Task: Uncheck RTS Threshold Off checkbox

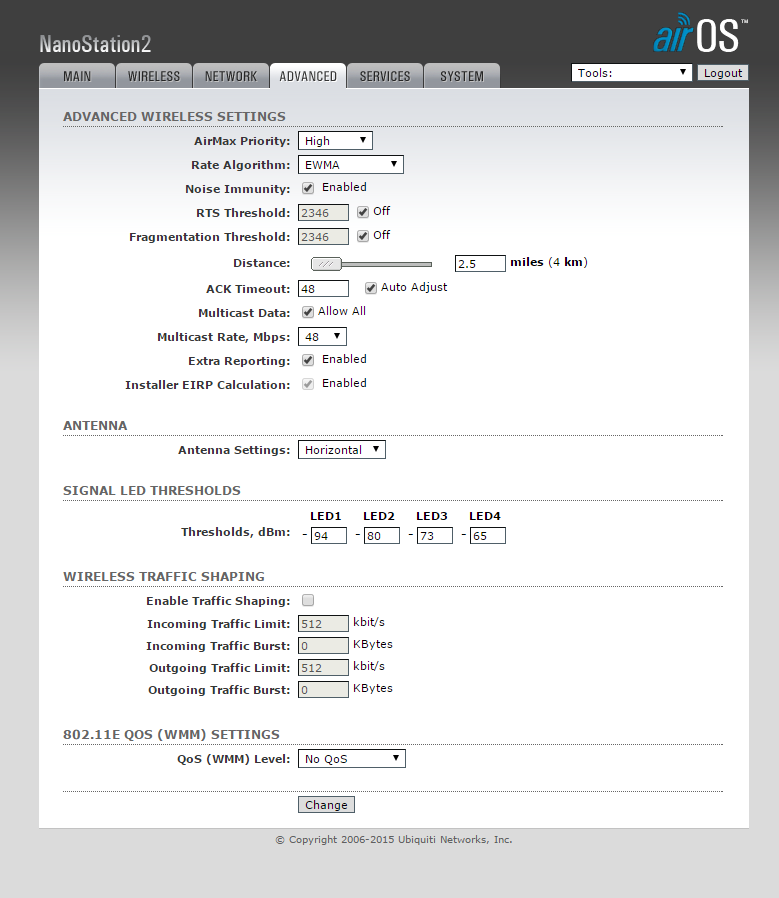Action: point(363,212)
